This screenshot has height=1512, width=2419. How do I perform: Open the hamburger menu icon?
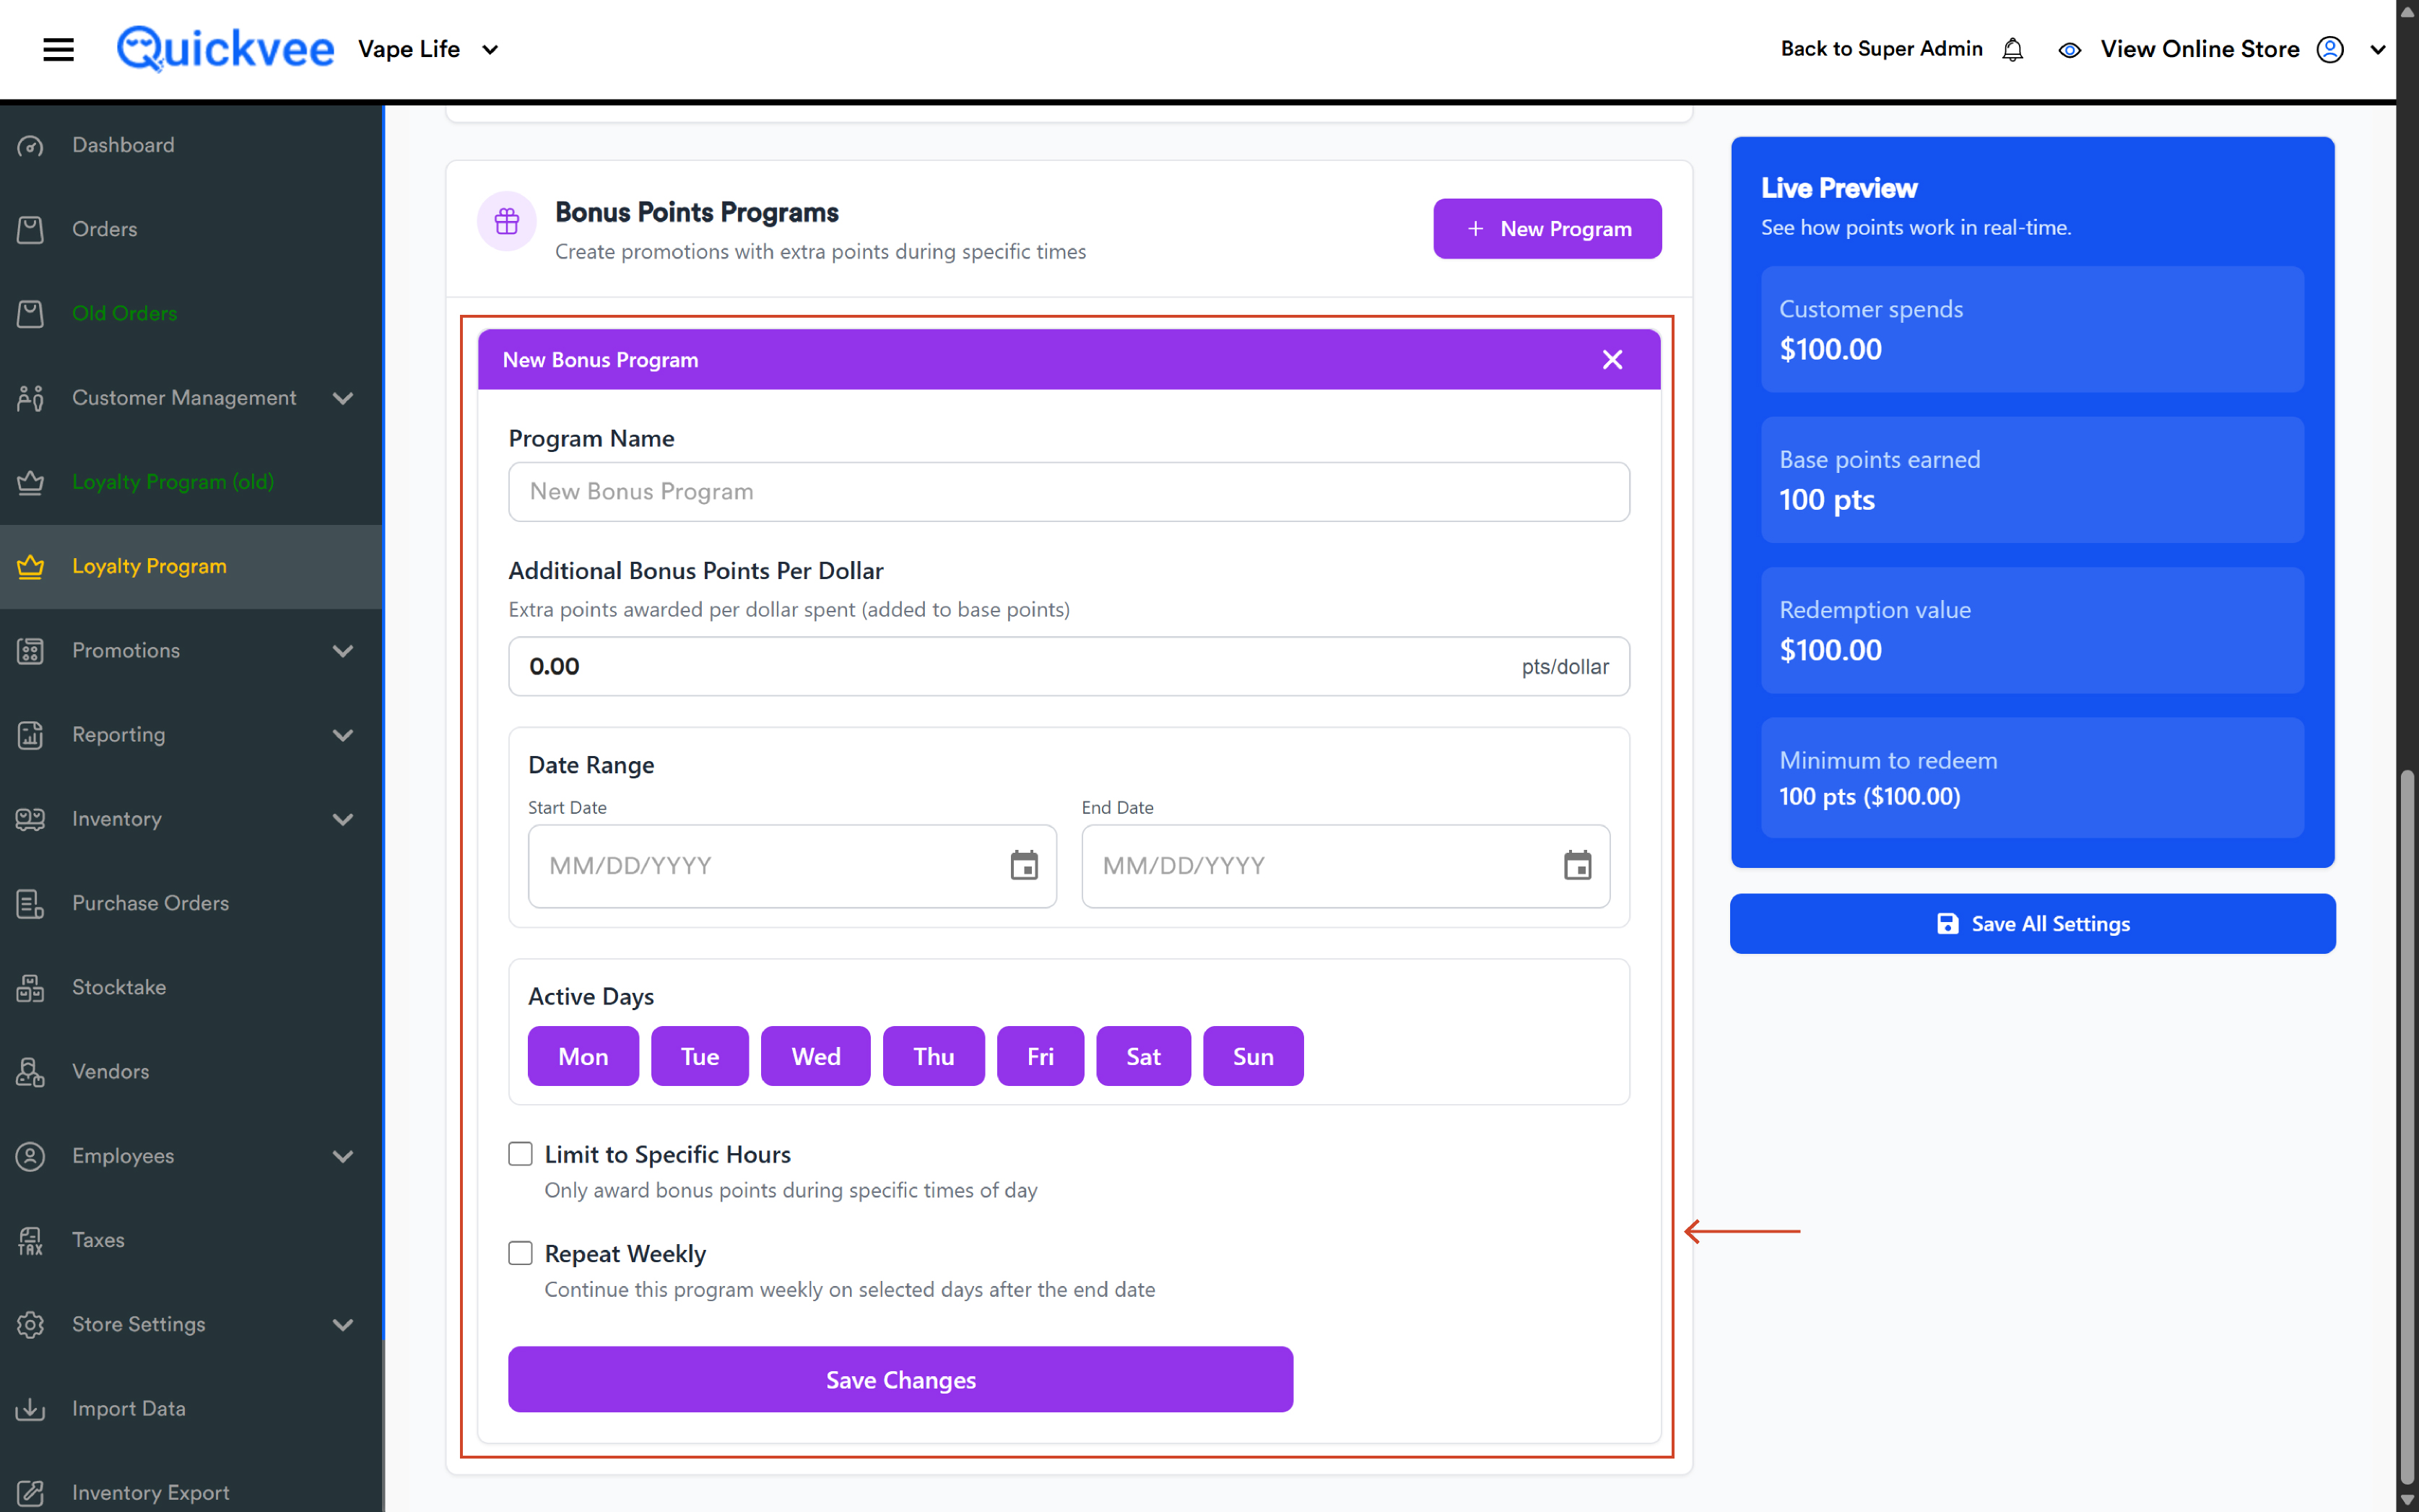click(59, 49)
